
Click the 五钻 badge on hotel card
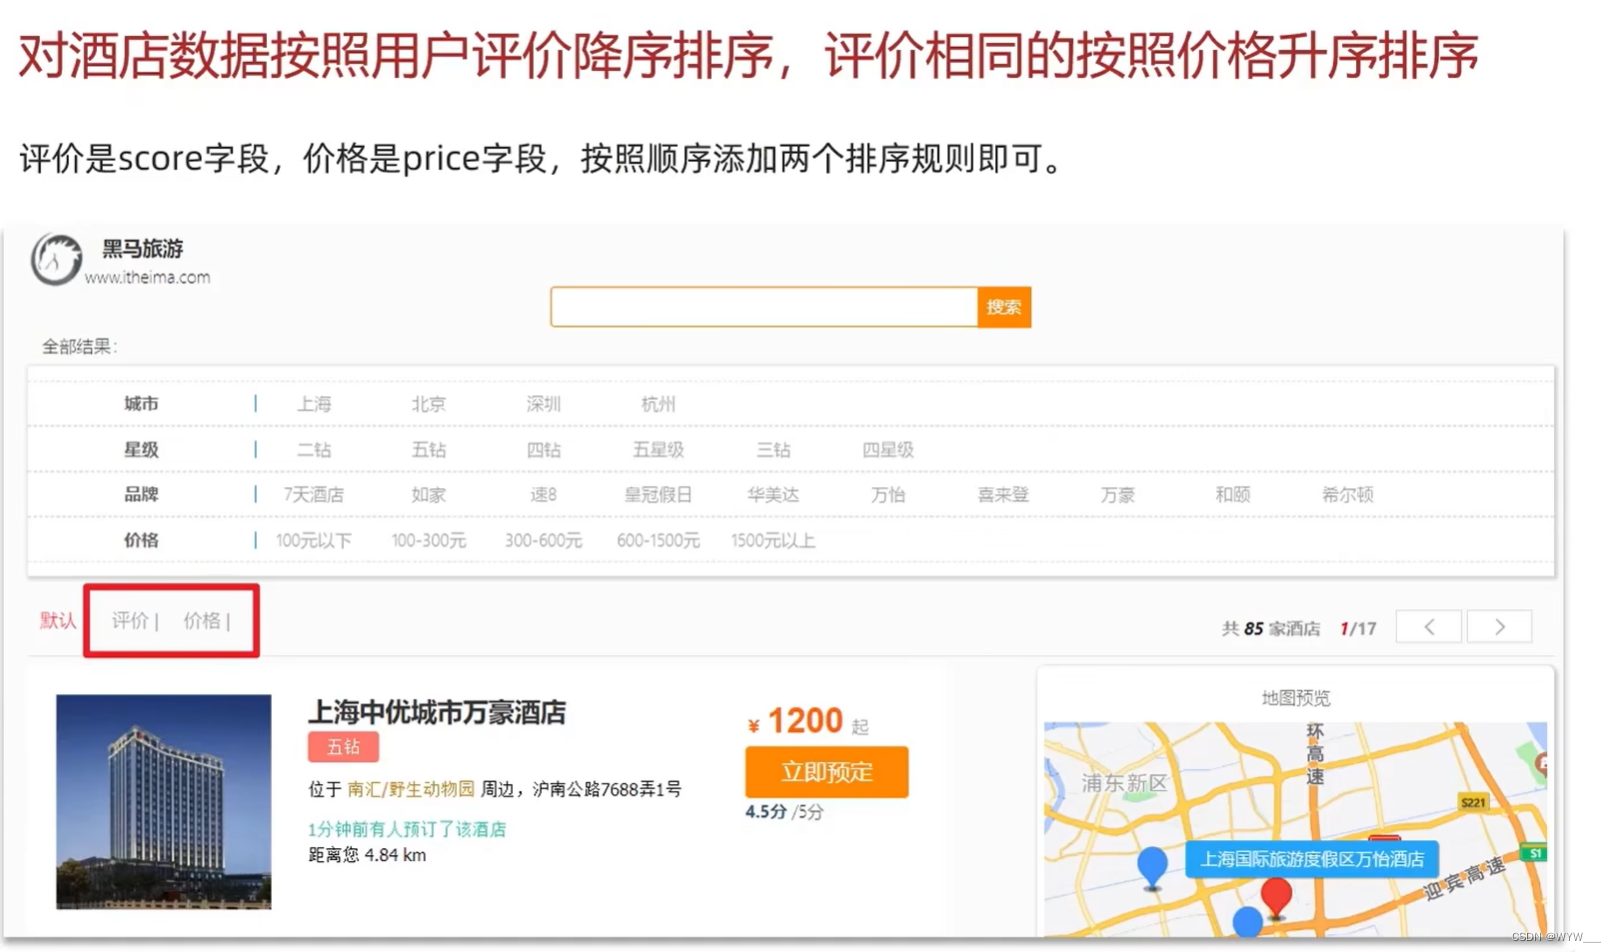(343, 747)
